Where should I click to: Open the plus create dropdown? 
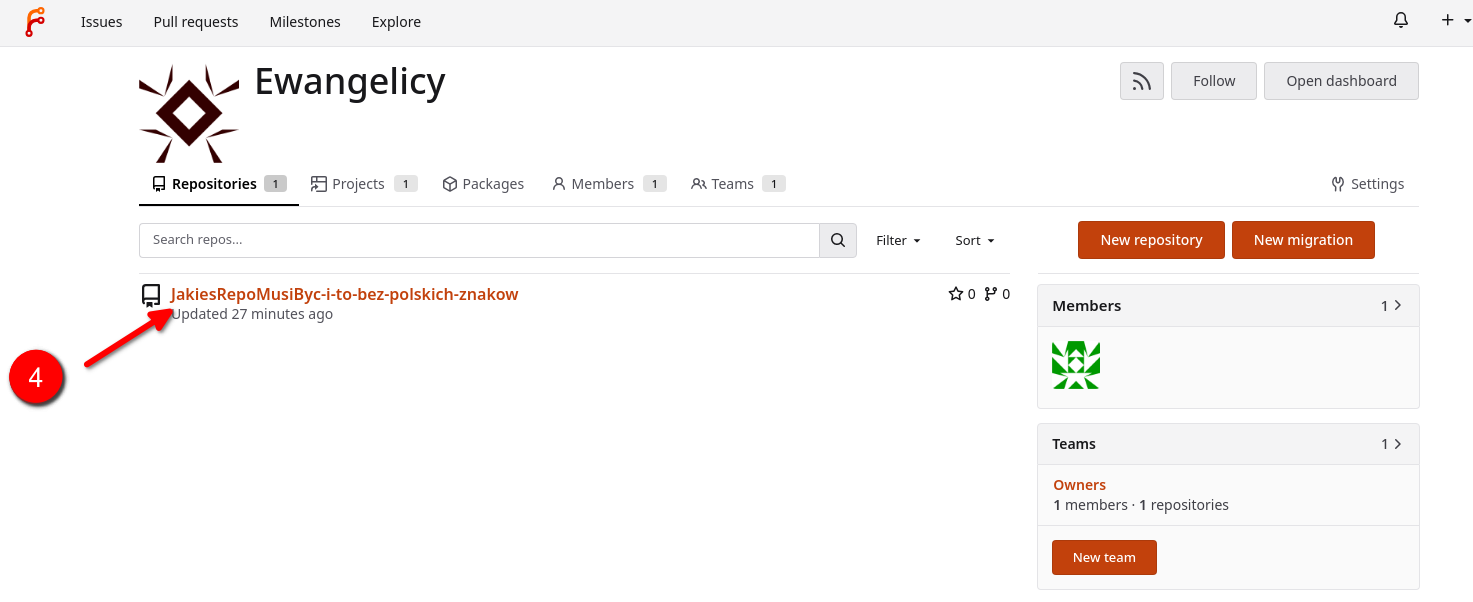click(x=1455, y=20)
